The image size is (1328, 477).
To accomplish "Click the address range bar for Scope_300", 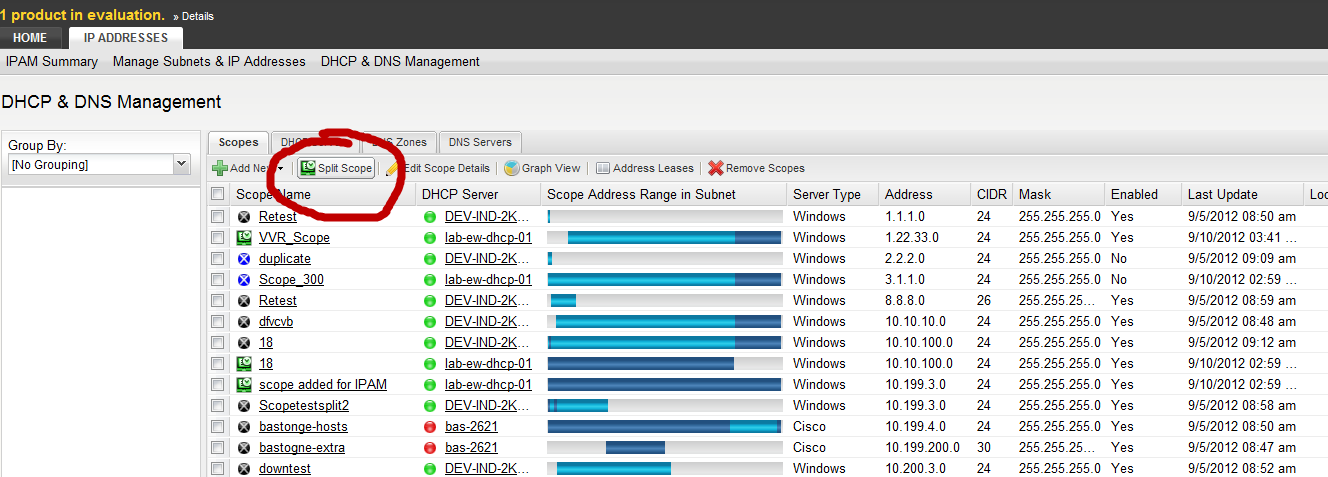I will [664, 279].
